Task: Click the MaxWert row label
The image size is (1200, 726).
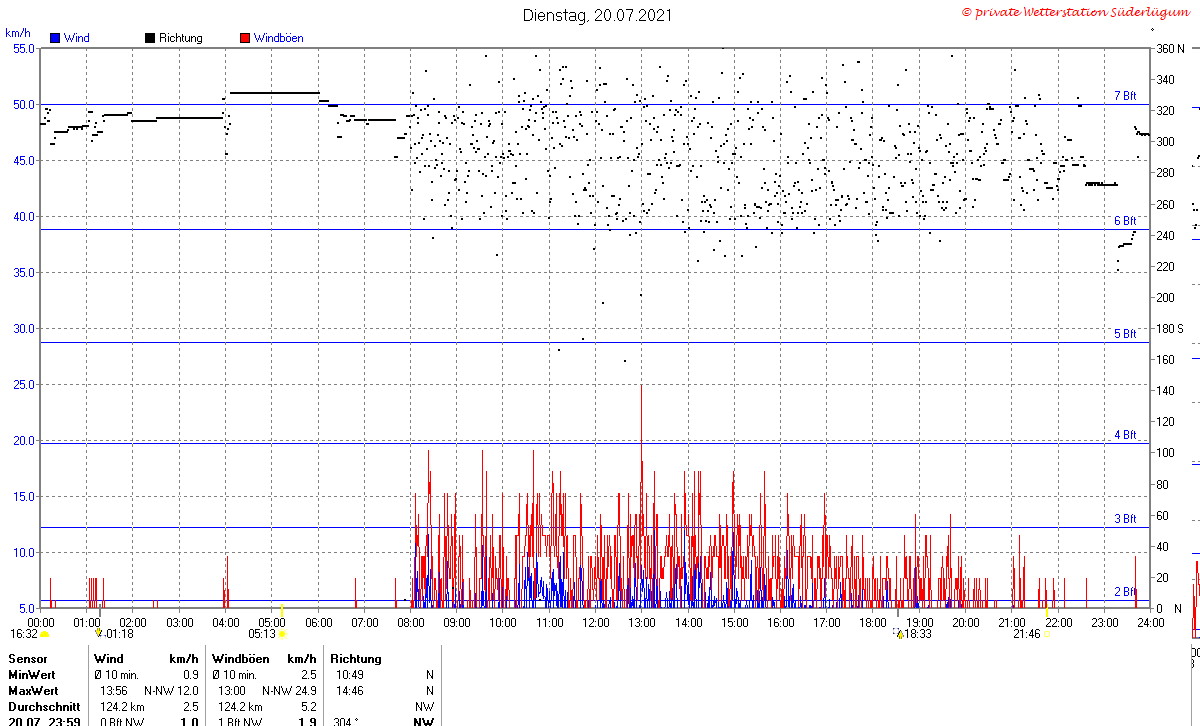Action: pyautogui.click(x=32, y=691)
